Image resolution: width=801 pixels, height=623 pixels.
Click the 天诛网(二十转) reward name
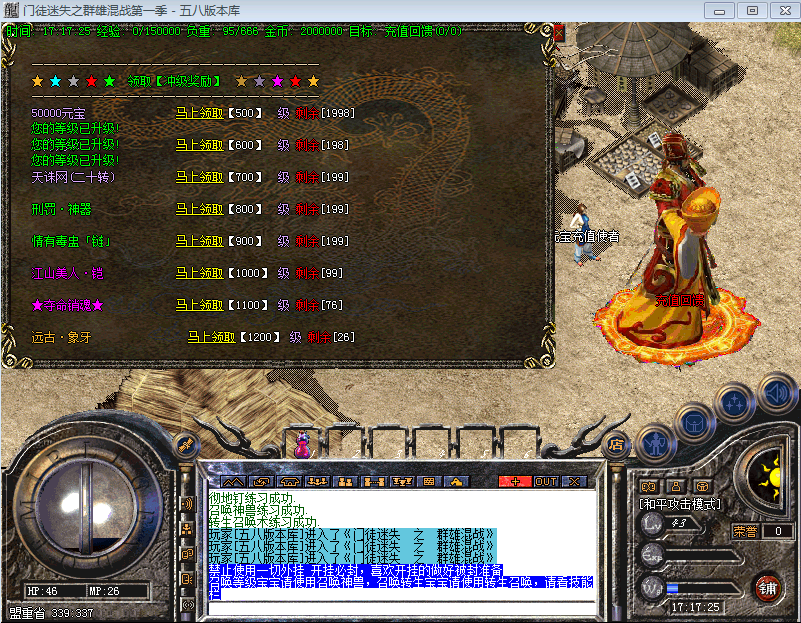pyautogui.click(x=73, y=177)
